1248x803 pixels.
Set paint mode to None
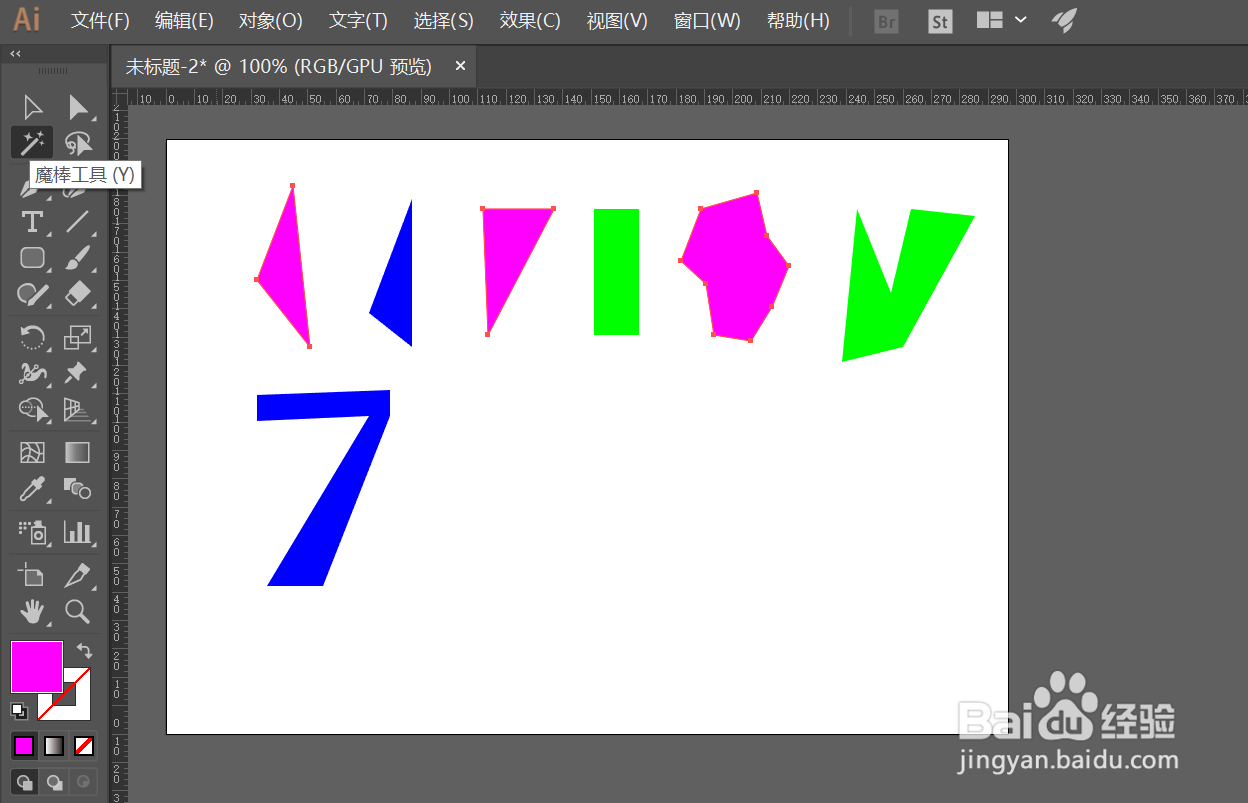85,746
